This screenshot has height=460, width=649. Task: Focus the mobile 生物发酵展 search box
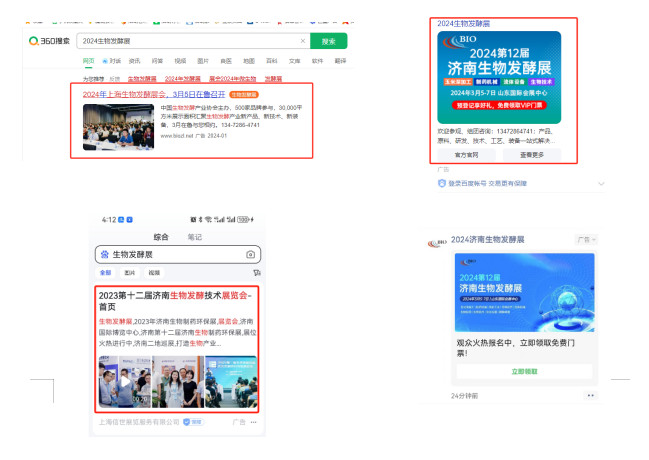[x=178, y=255]
